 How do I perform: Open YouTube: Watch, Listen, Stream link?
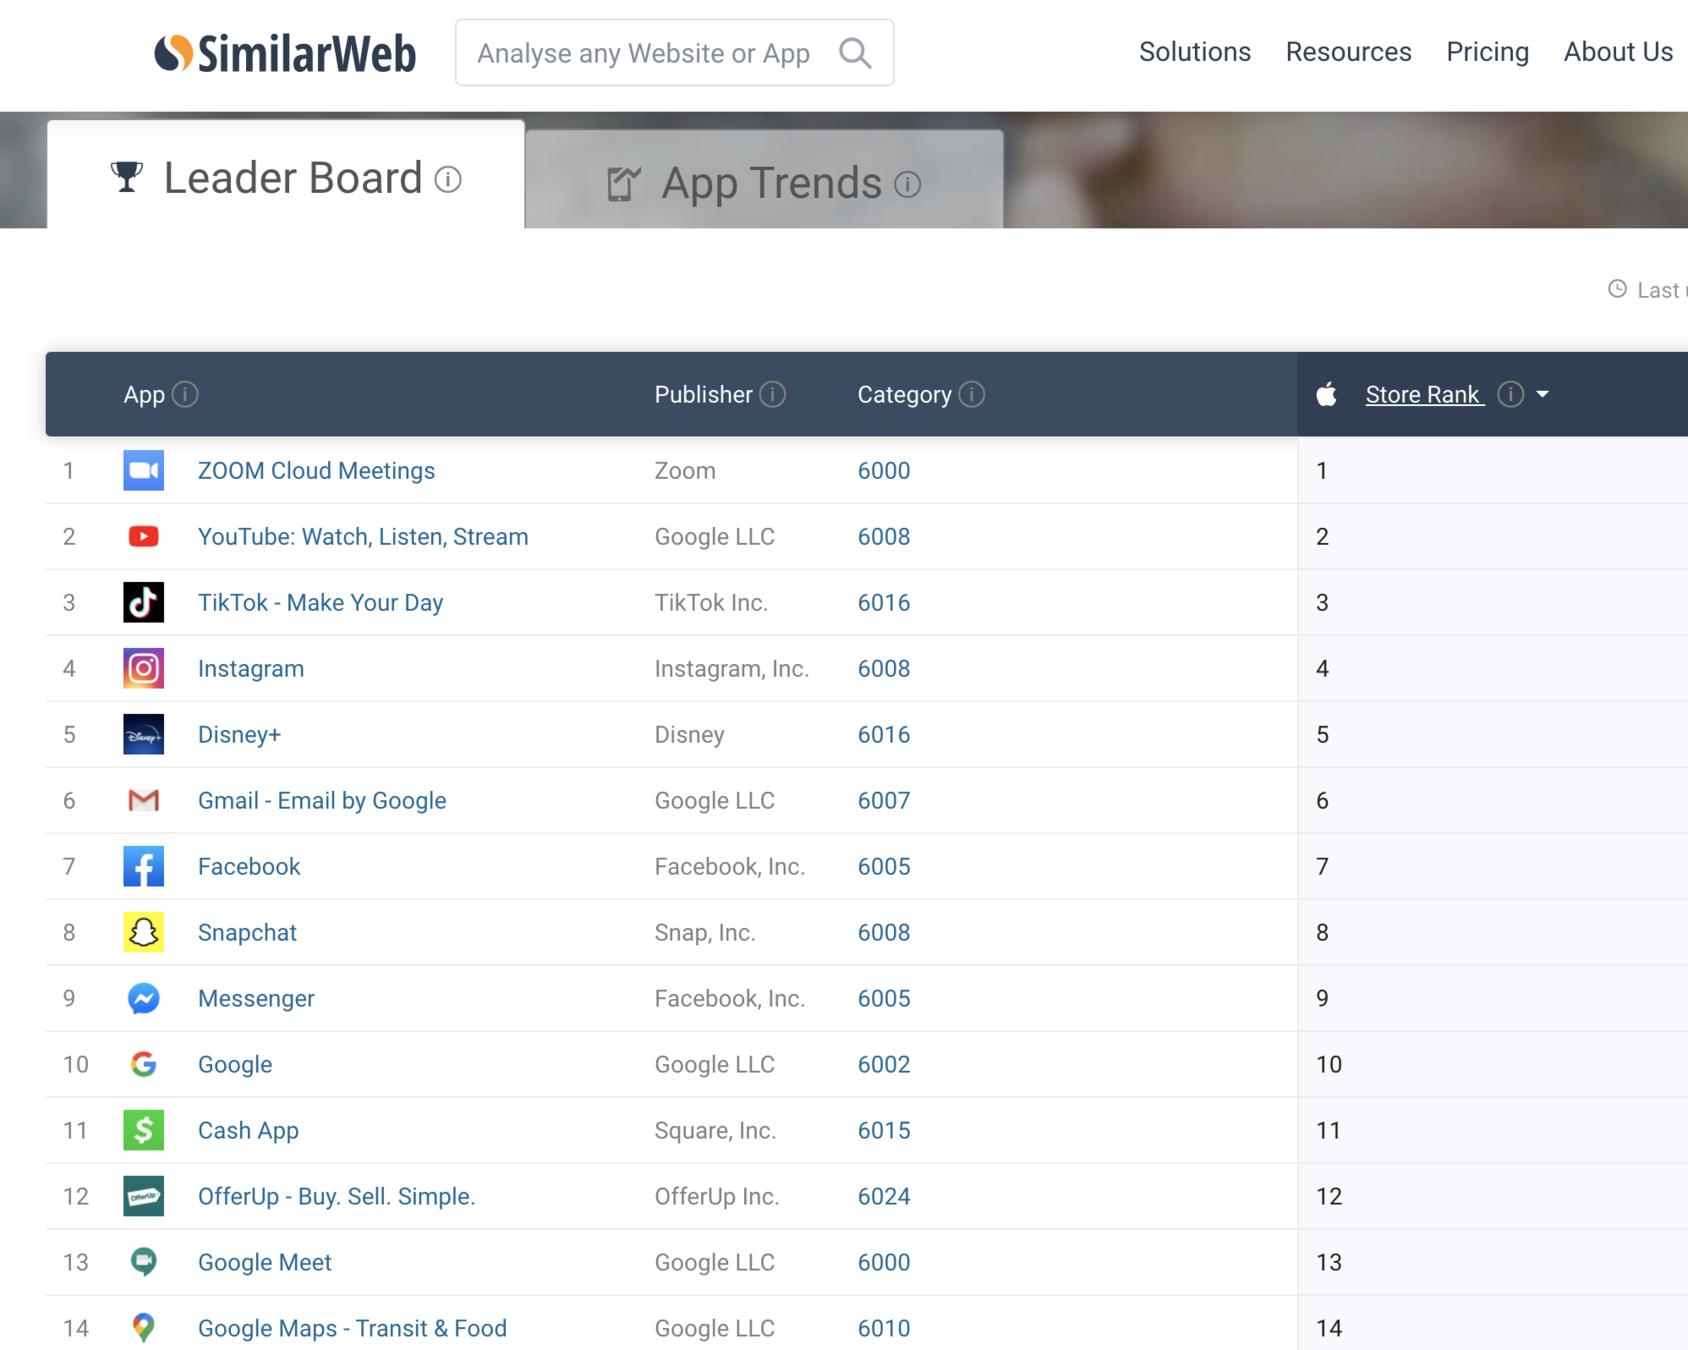coord(363,536)
